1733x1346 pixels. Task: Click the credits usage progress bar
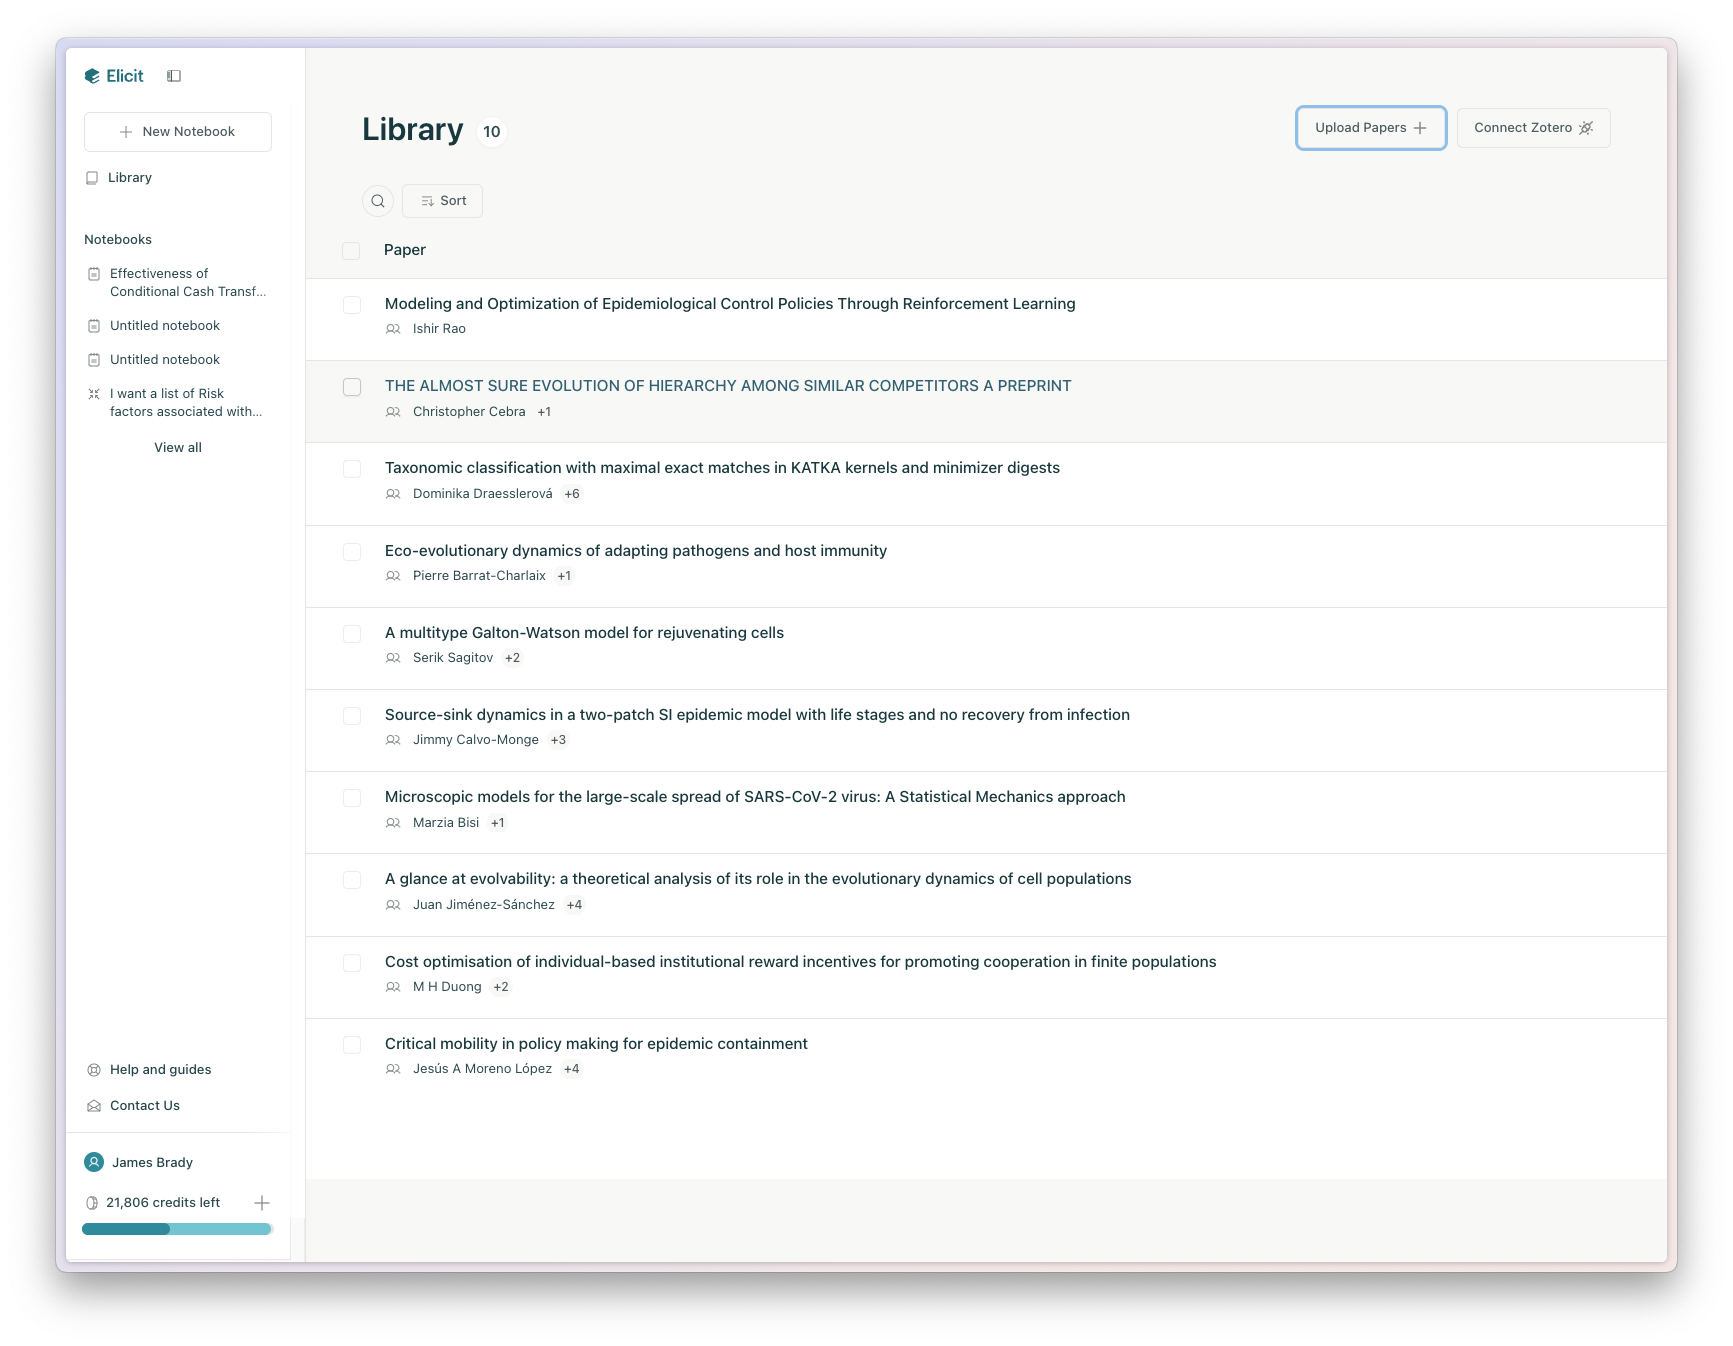(x=177, y=1229)
